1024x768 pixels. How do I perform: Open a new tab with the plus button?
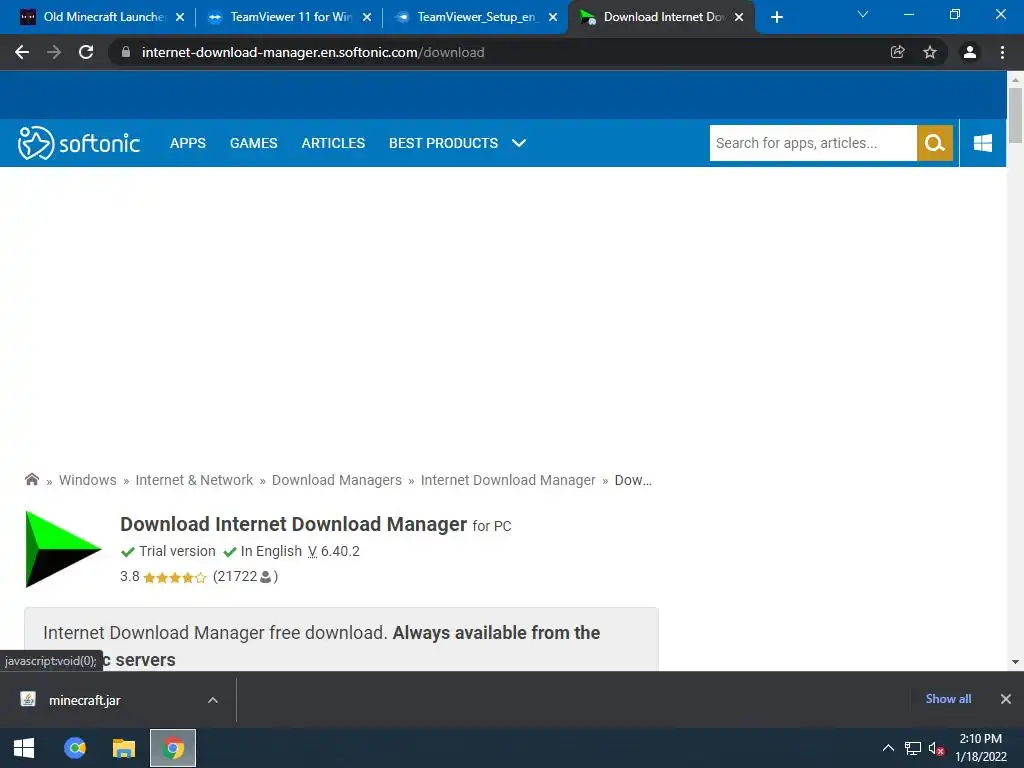click(776, 17)
